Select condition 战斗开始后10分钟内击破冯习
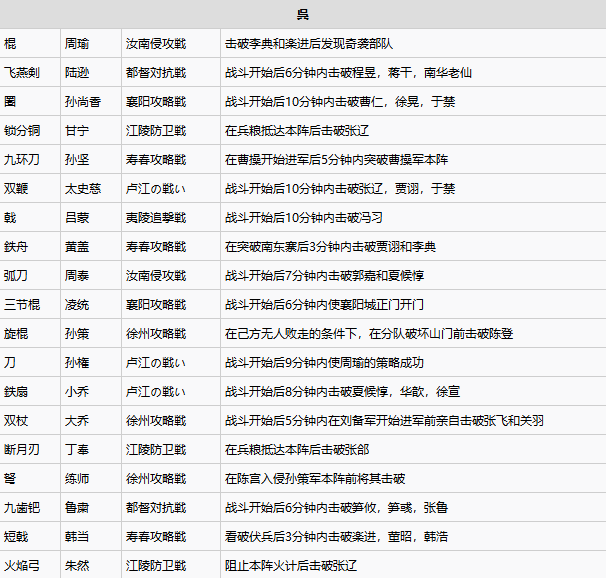Screen dimensions: 606x578 coord(303,218)
